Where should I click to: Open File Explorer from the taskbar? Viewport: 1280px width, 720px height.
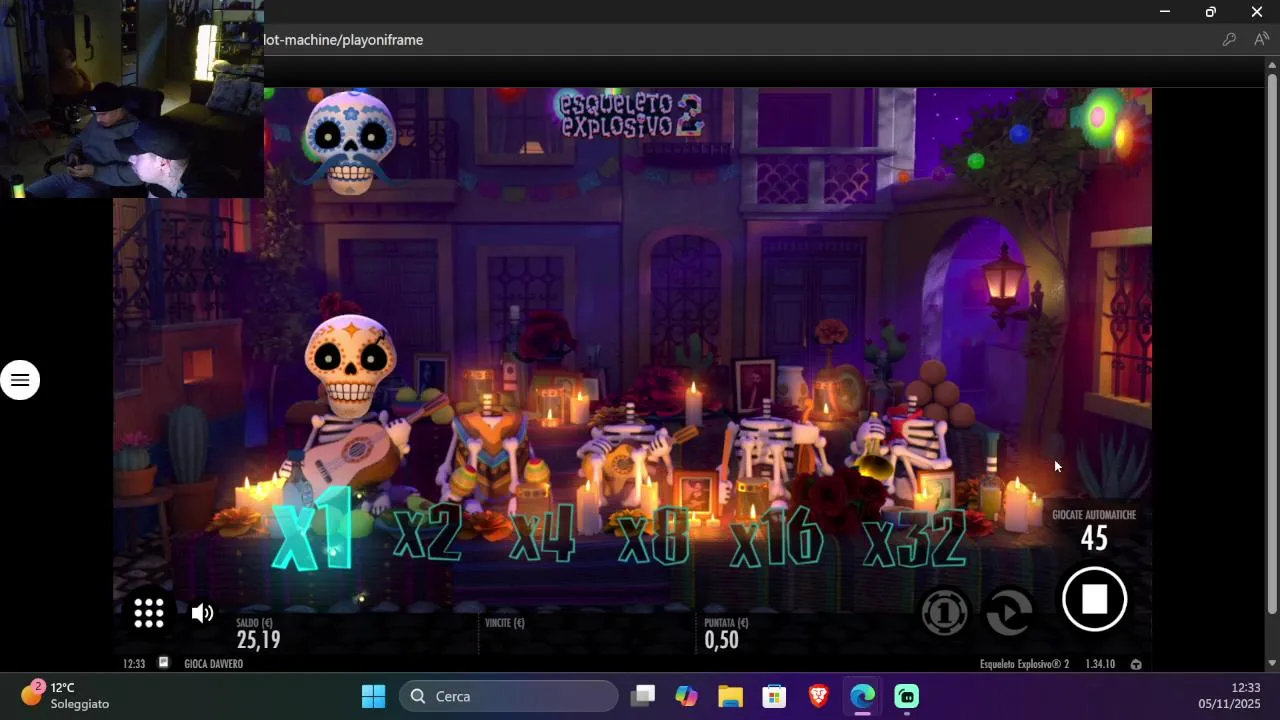pyautogui.click(x=730, y=696)
